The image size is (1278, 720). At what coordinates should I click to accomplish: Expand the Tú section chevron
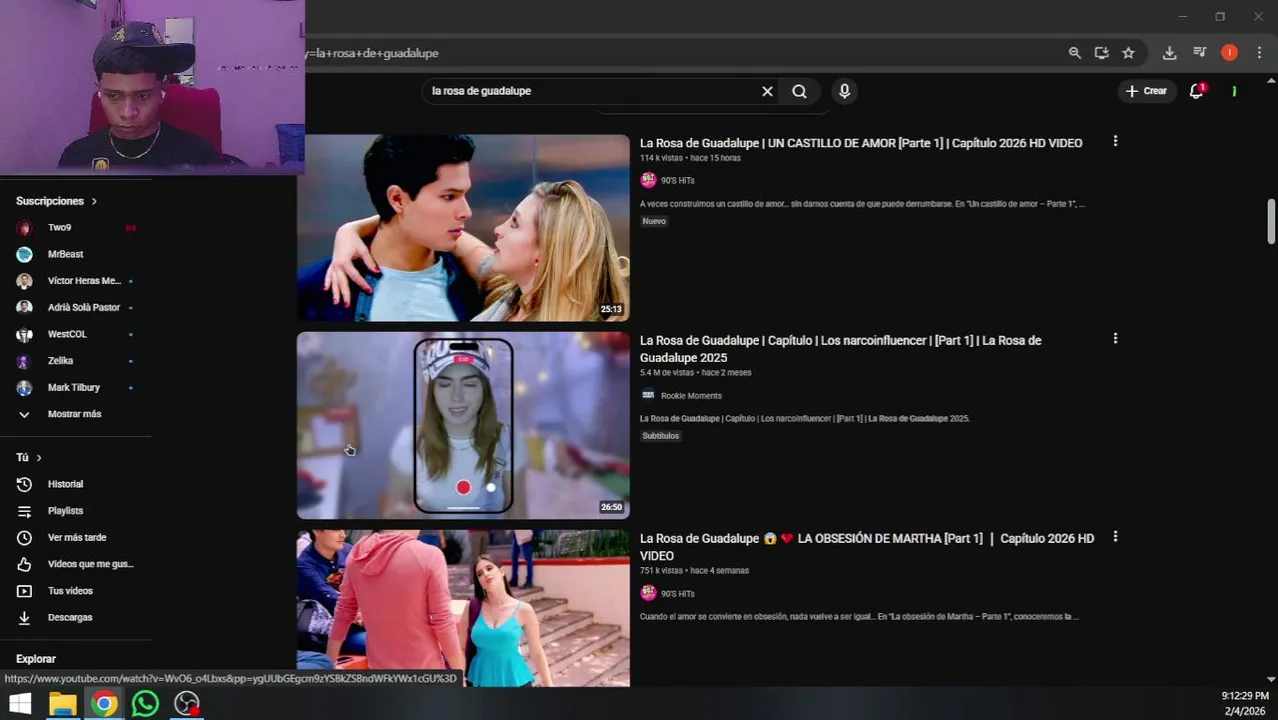pos(39,458)
